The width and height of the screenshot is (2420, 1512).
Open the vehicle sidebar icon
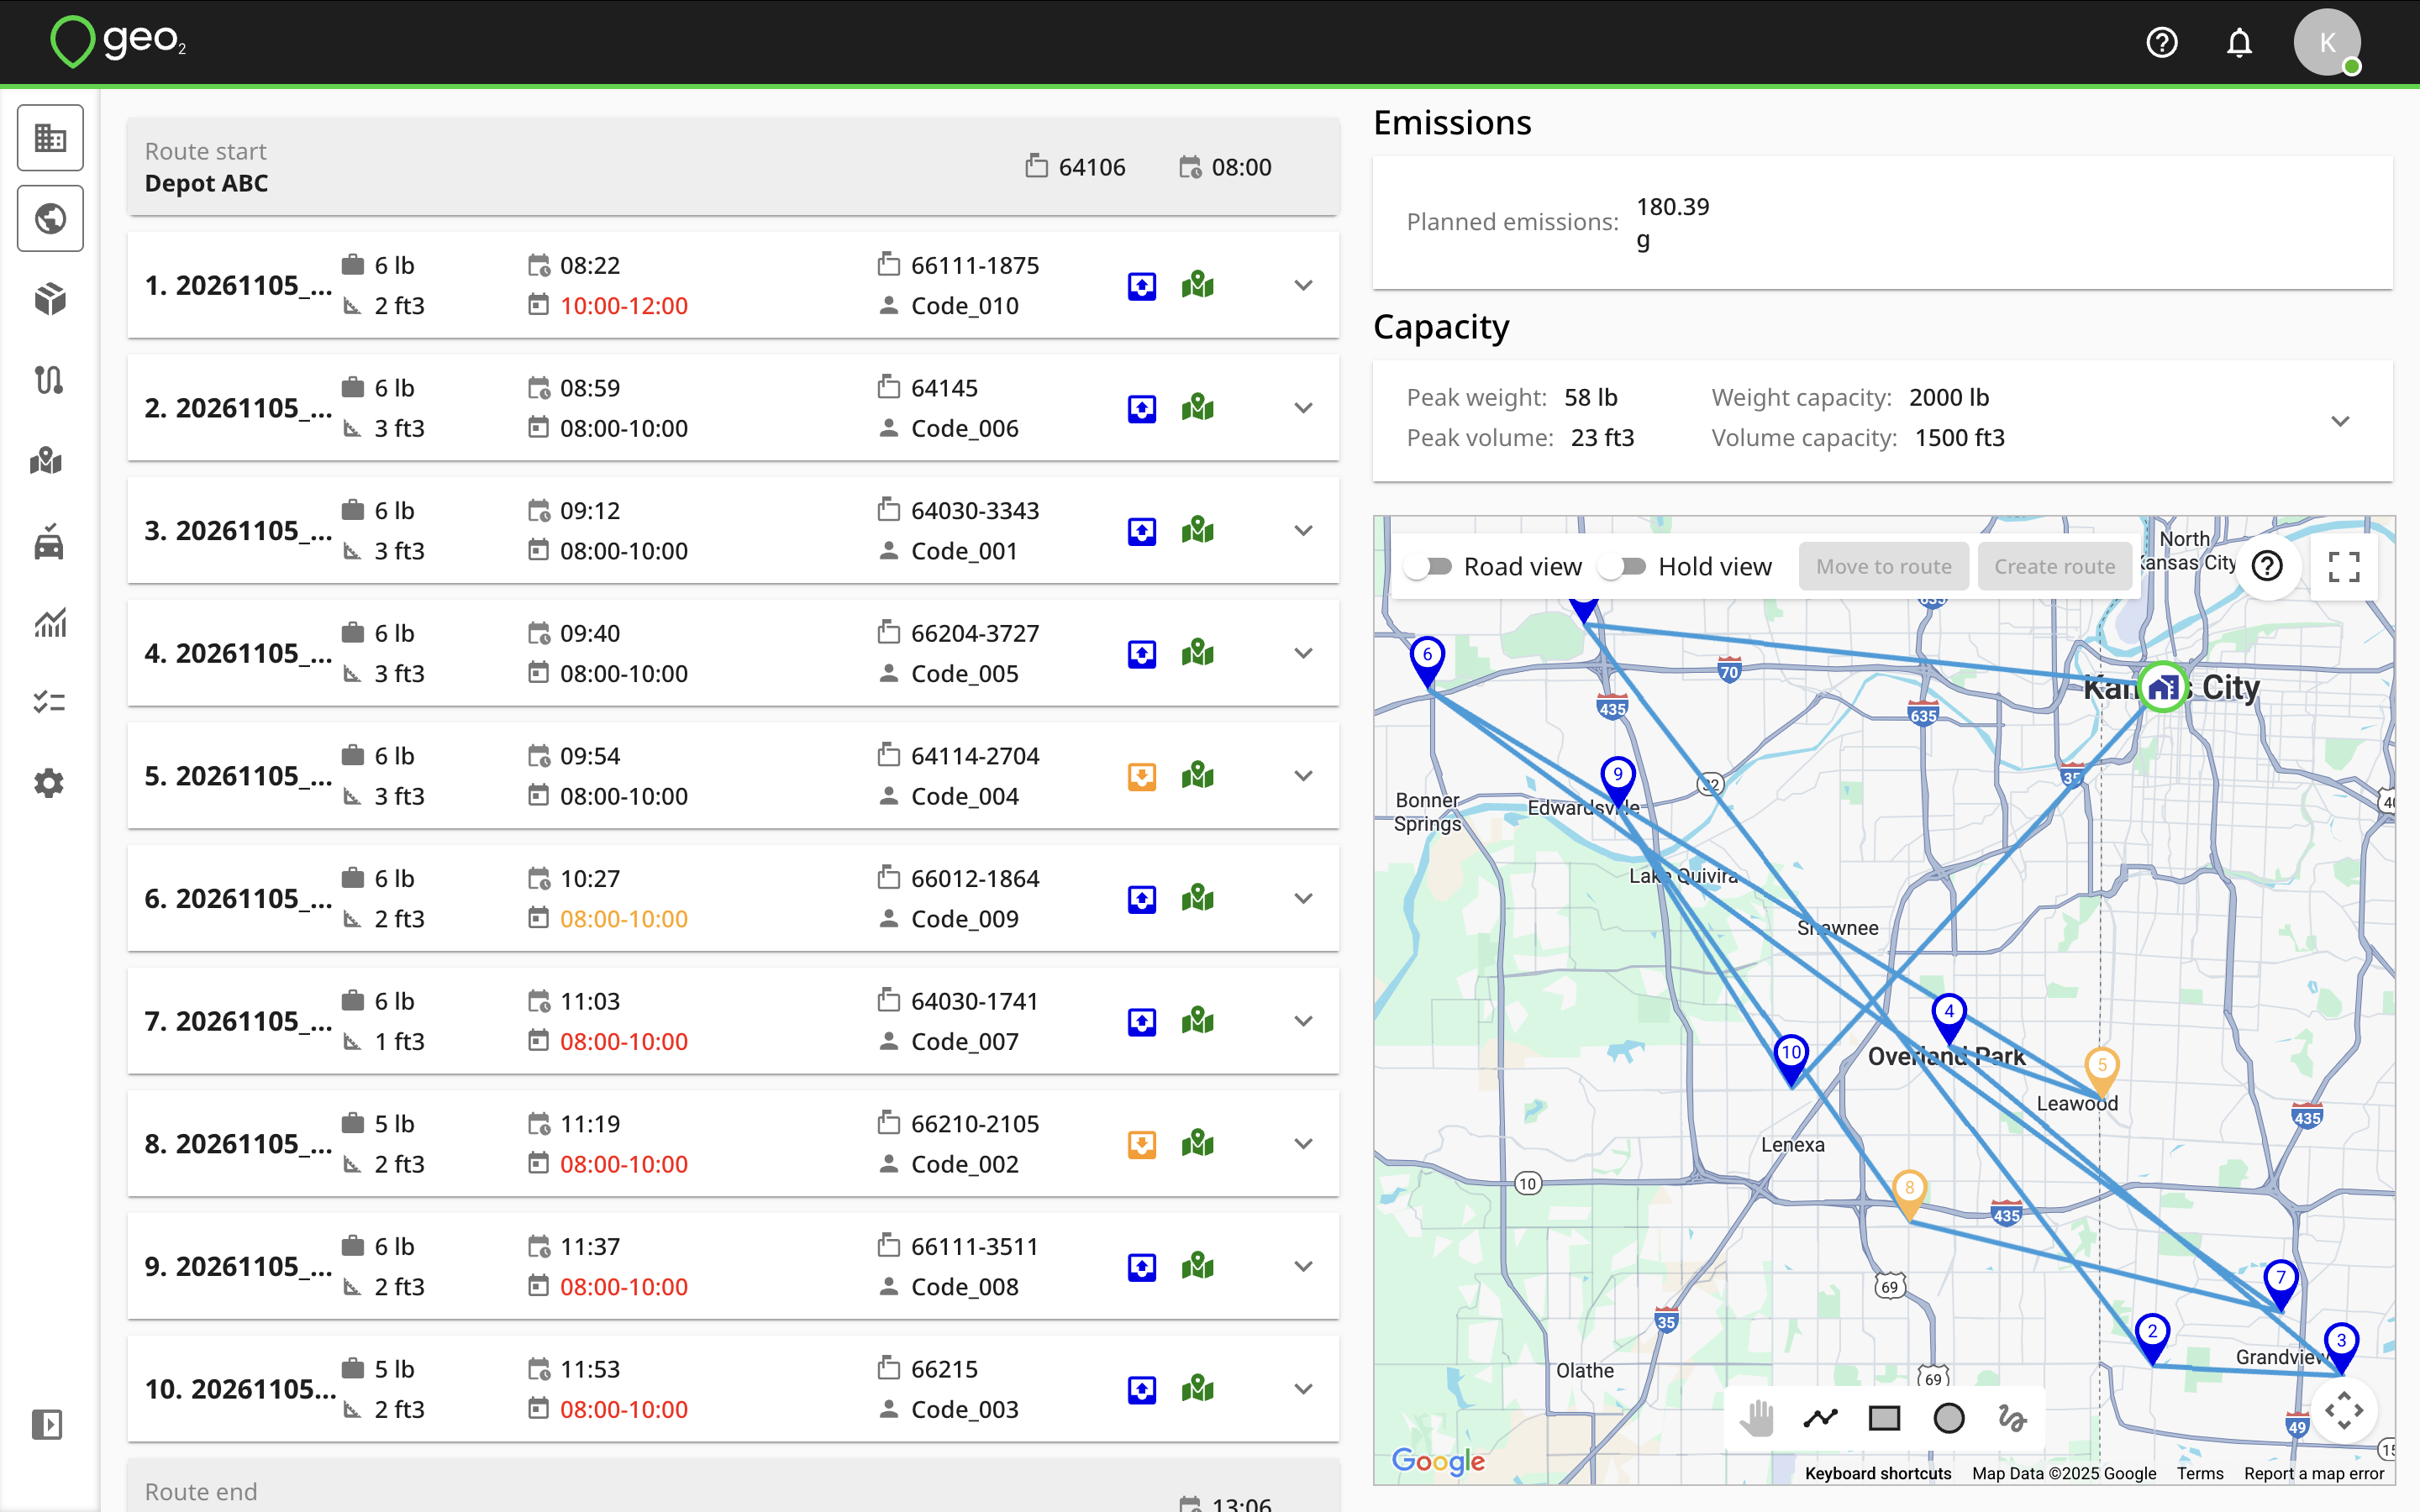click(x=50, y=542)
